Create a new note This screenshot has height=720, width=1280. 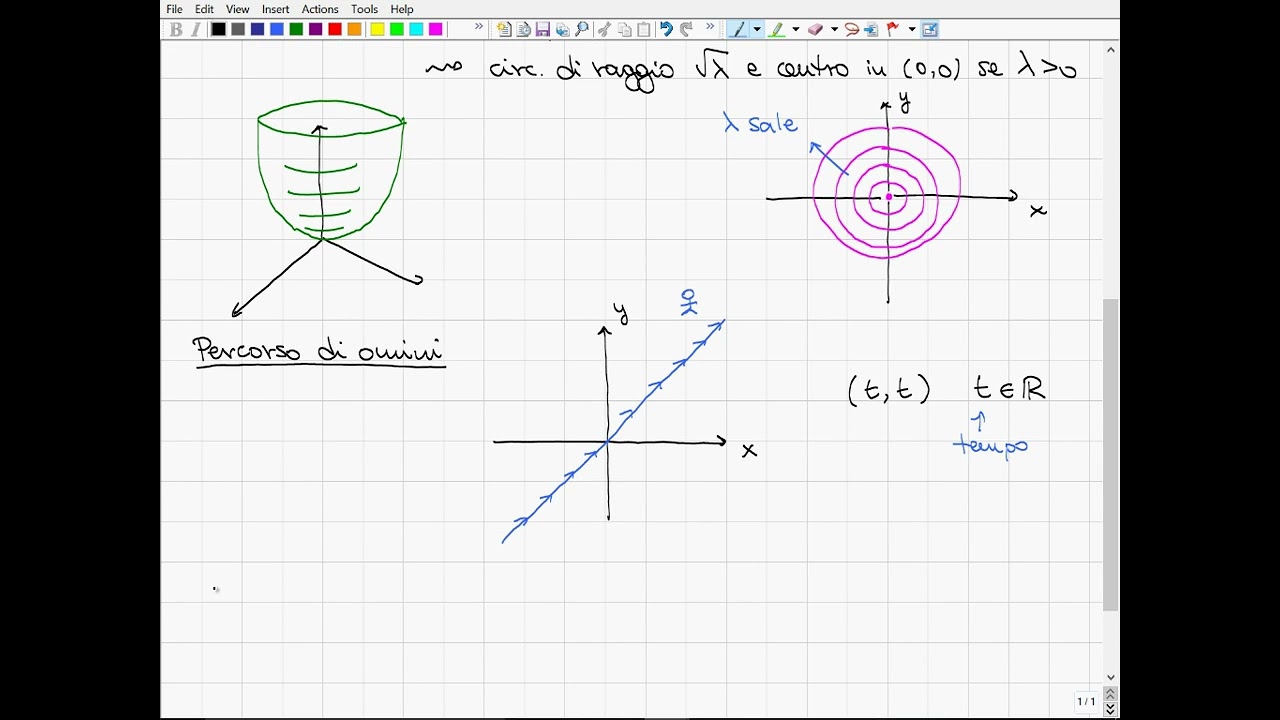[504, 30]
